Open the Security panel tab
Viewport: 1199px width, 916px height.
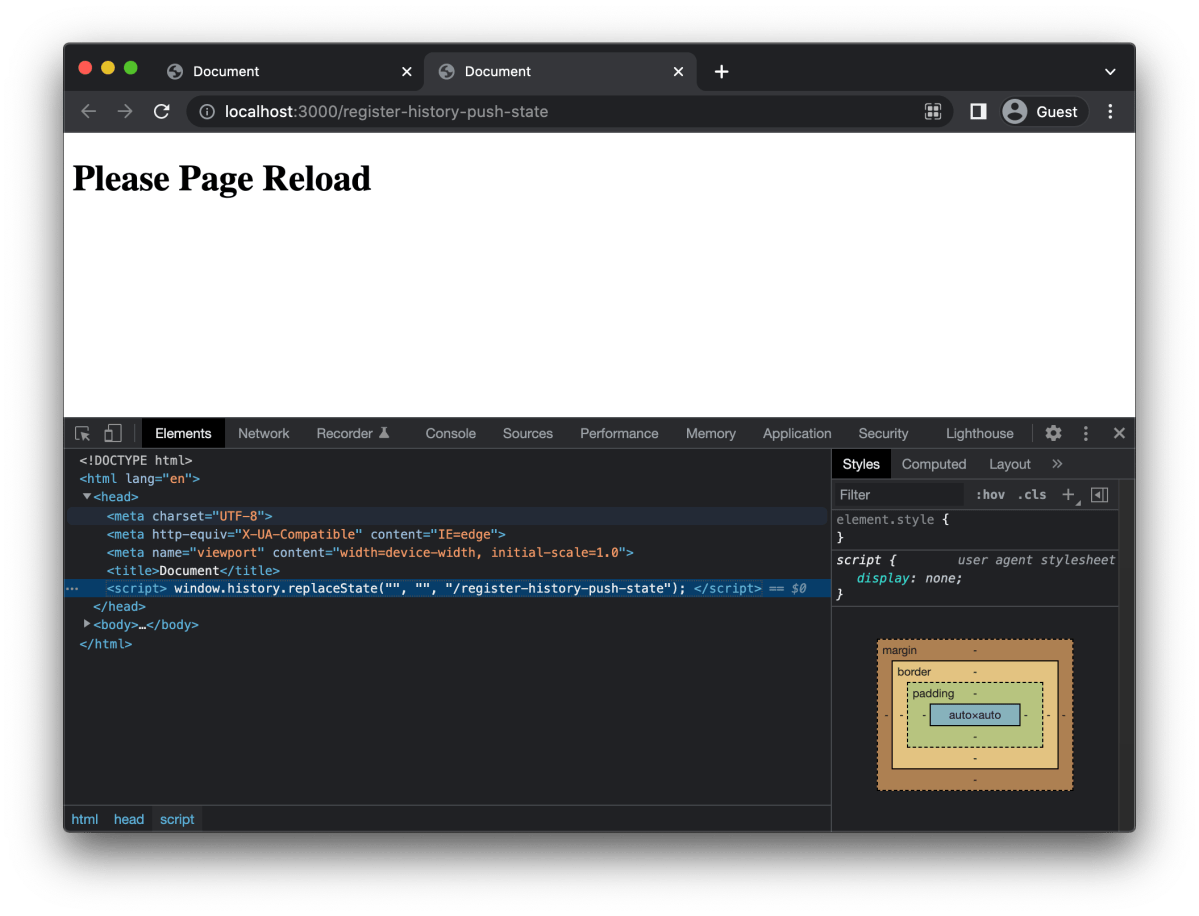coord(883,434)
